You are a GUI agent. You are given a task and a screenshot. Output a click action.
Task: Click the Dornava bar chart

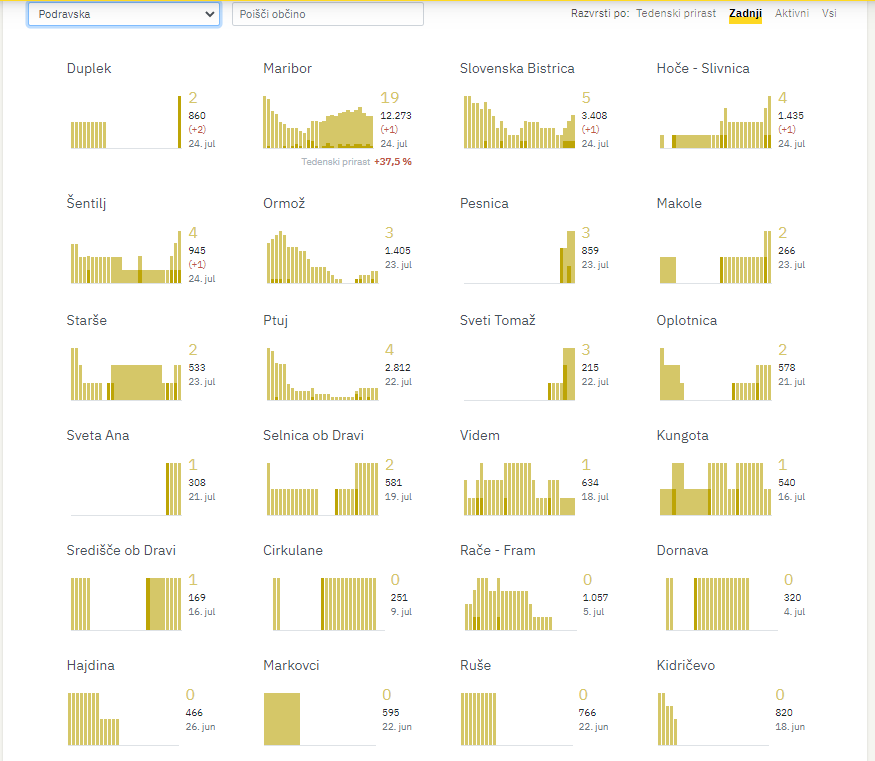(x=722, y=604)
